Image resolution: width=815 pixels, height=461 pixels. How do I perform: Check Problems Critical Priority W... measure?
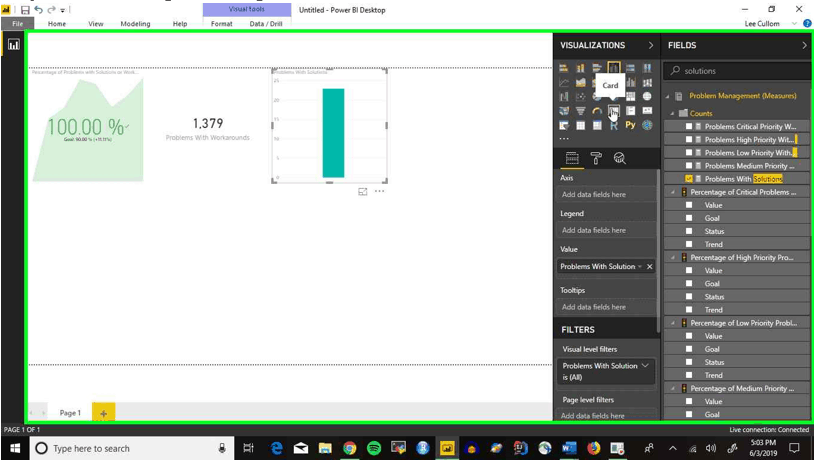[689, 126]
